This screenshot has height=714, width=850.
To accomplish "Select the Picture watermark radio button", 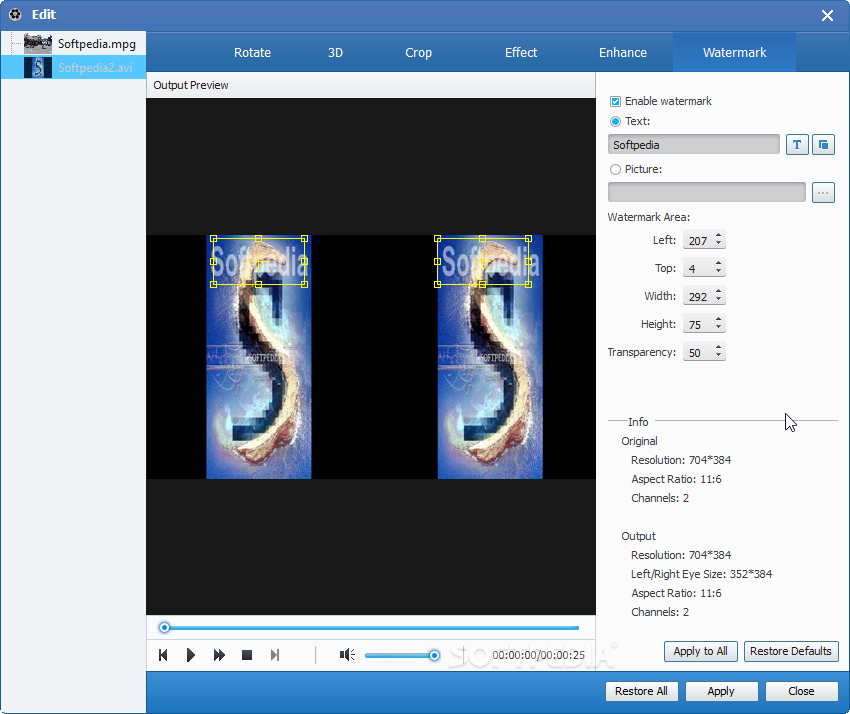I will tap(615, 170).
